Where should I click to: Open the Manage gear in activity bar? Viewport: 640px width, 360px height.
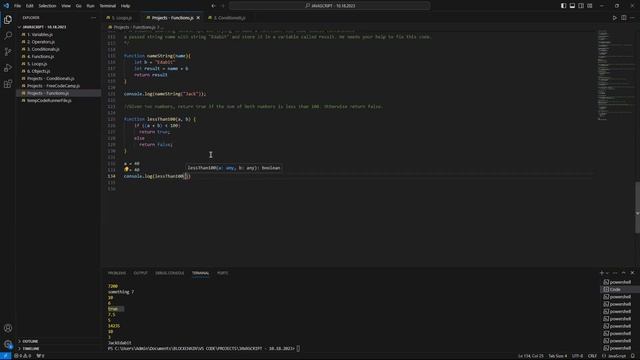(x=8, y=344)
